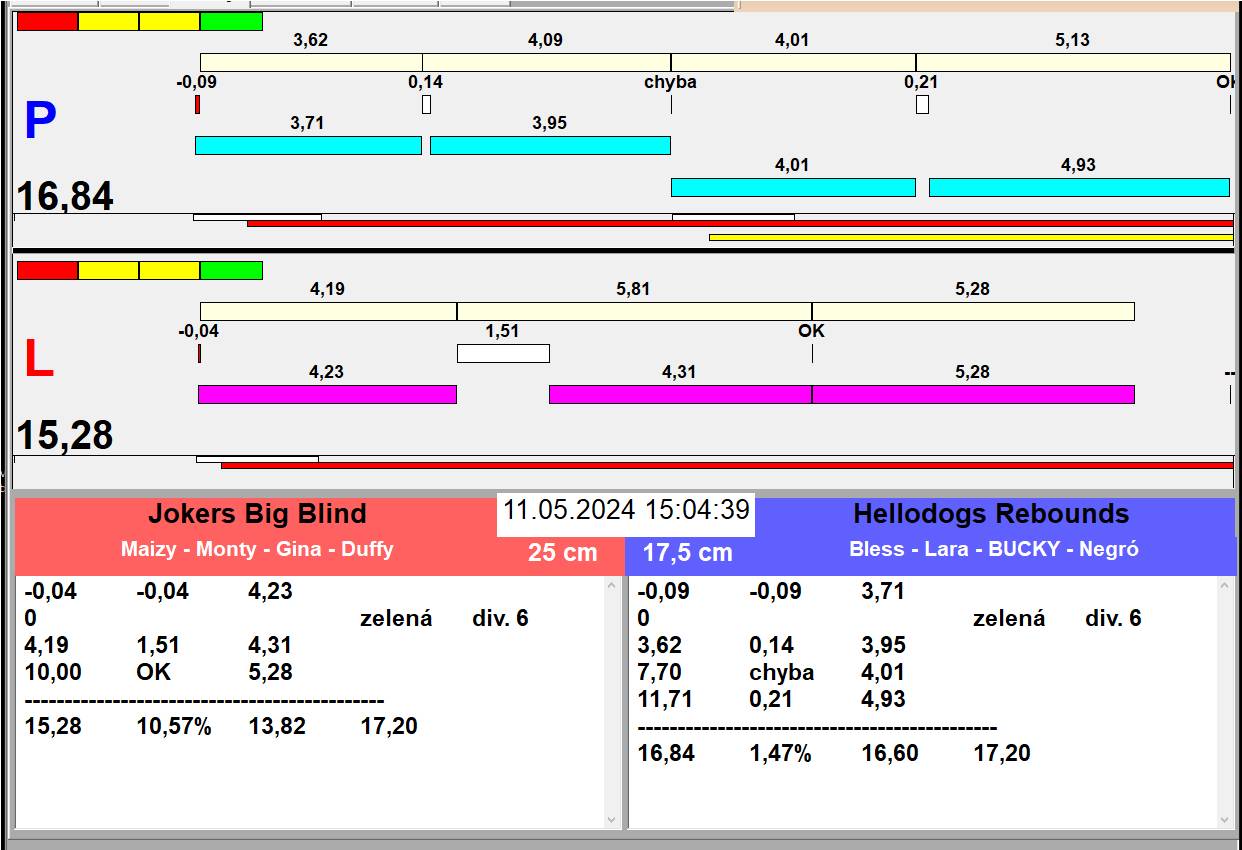Select the magenta 4,23 run bar
1242x850 pixels.
pyautogui.click(x=327, y=394)
